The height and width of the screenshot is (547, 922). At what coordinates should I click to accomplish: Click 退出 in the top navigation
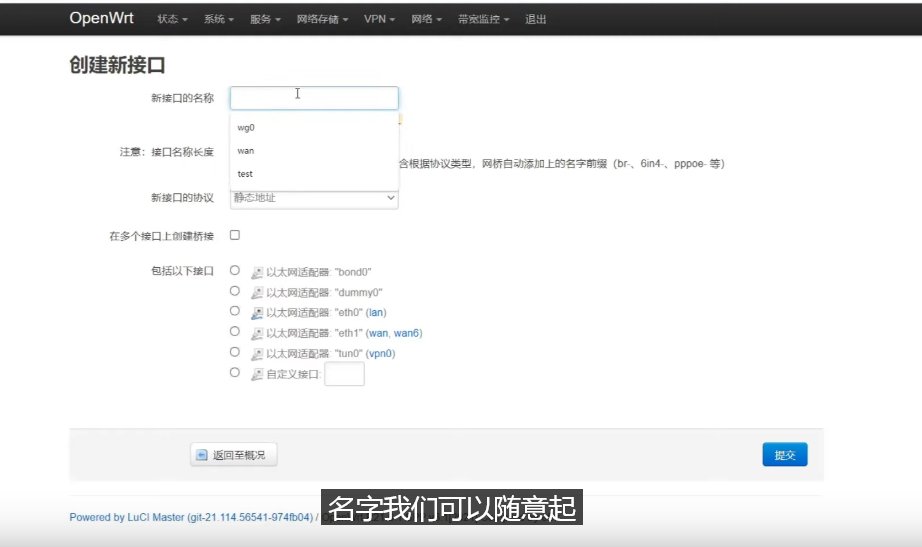coord(535,19)
